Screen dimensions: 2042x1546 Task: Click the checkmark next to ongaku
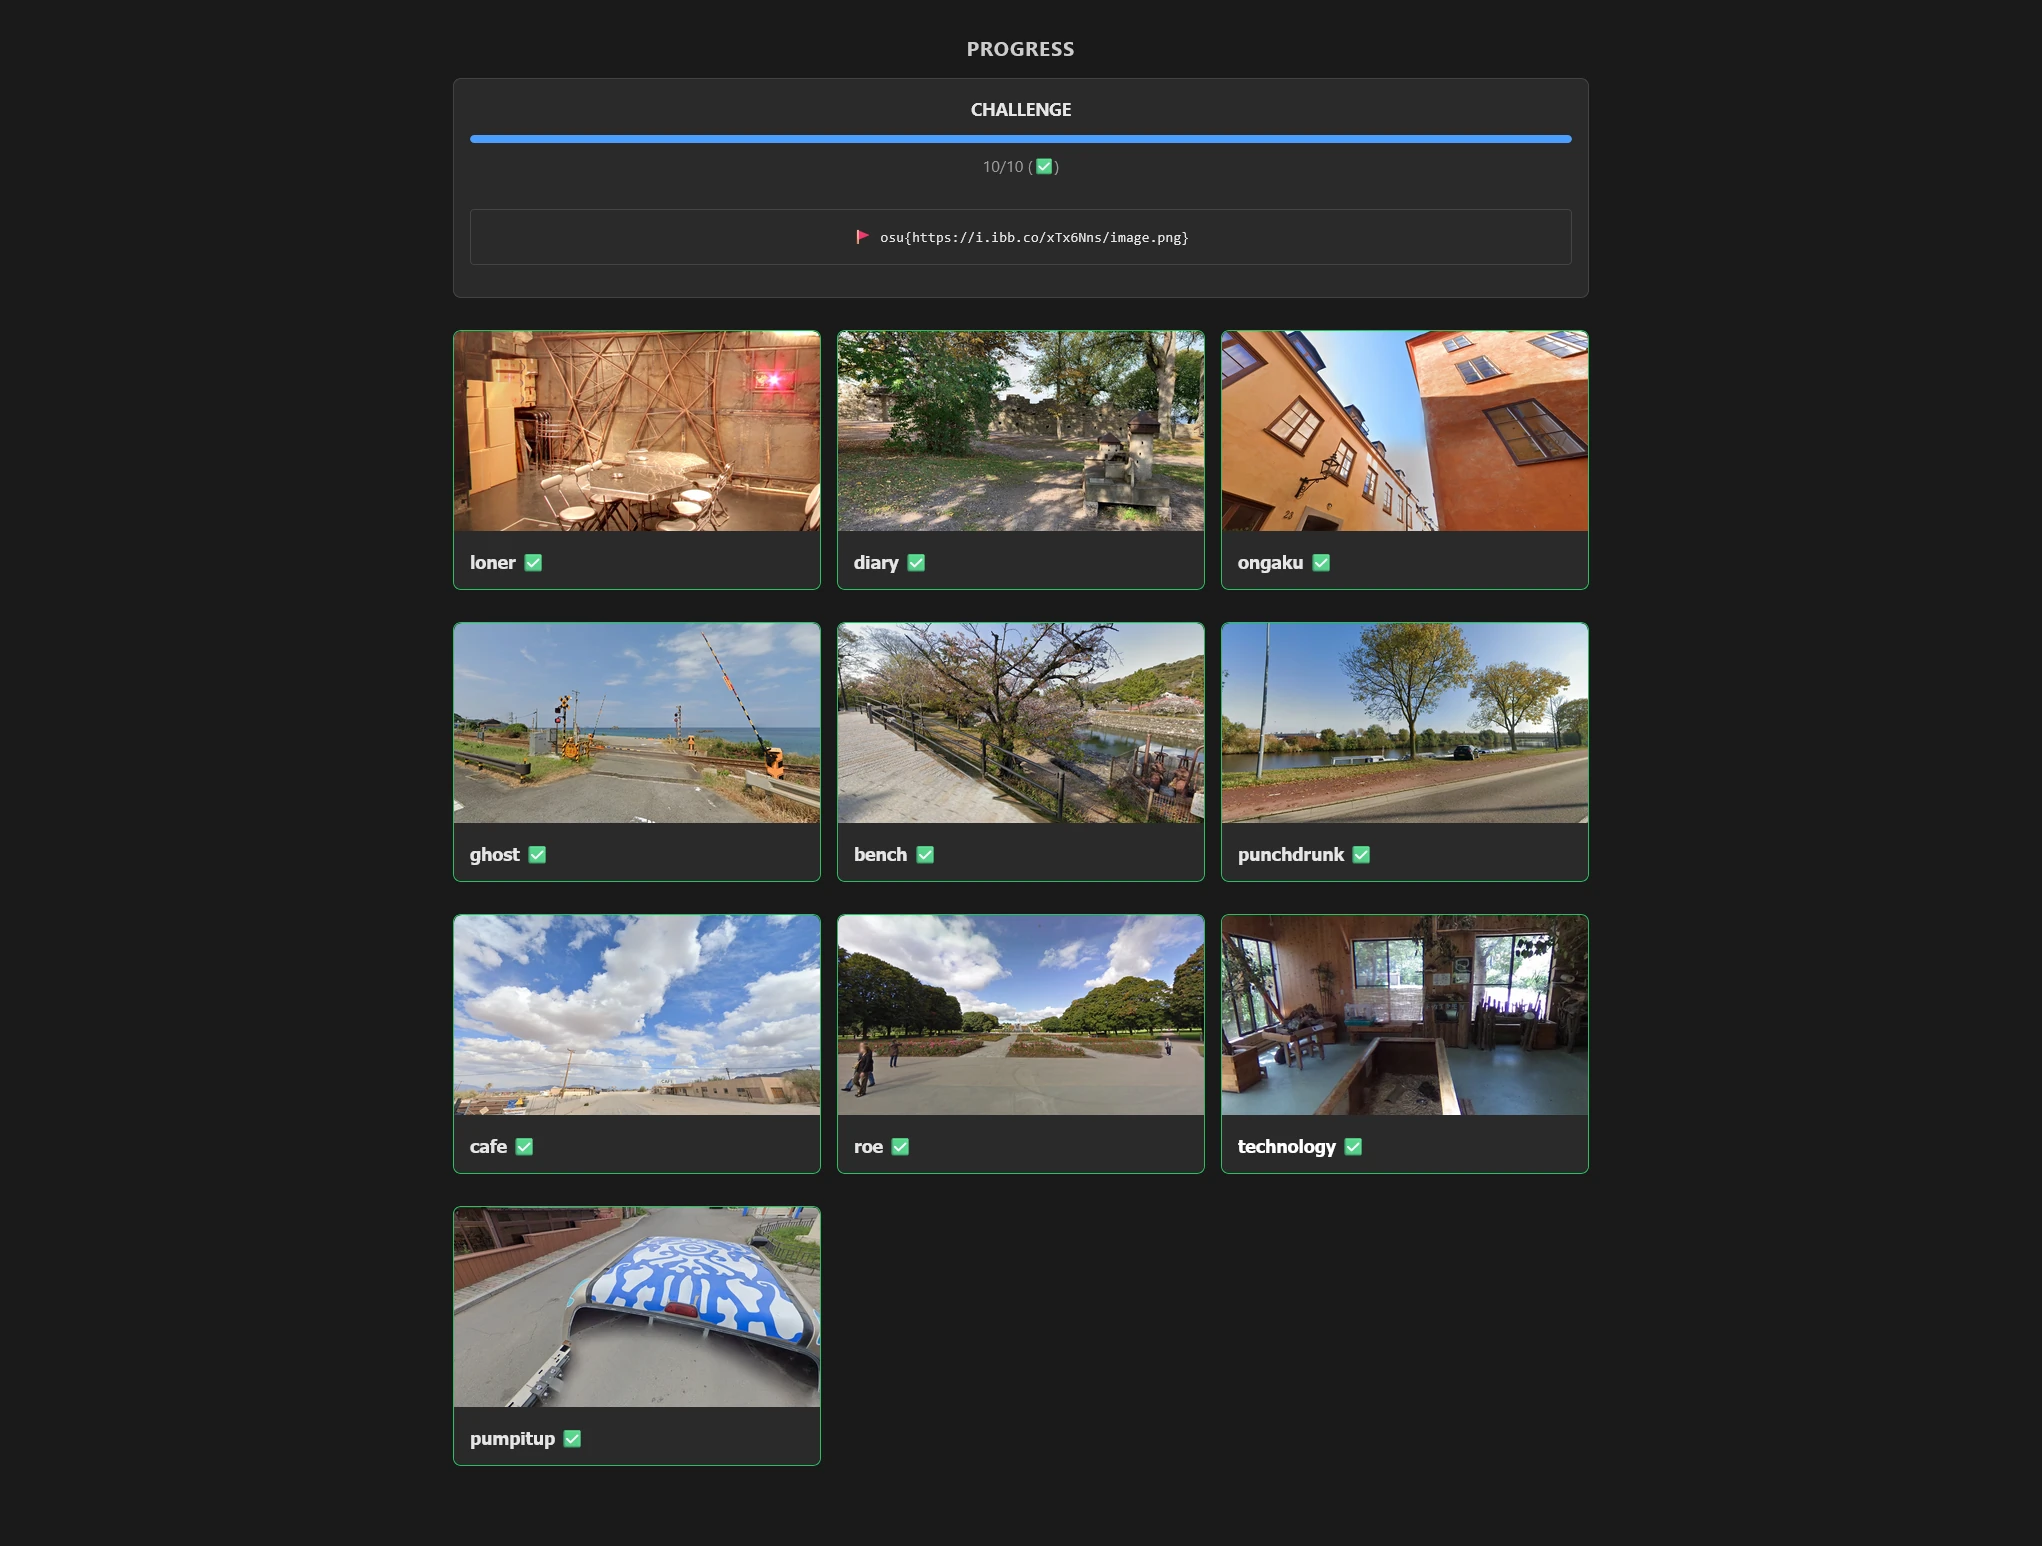pos(1321,563)
